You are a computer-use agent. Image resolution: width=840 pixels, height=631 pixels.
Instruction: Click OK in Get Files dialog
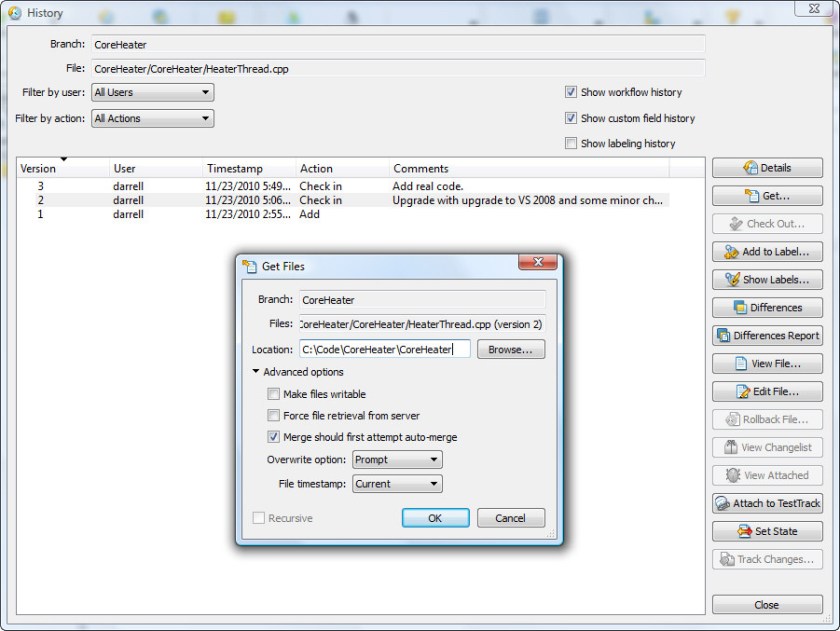(x=435, y=518)
